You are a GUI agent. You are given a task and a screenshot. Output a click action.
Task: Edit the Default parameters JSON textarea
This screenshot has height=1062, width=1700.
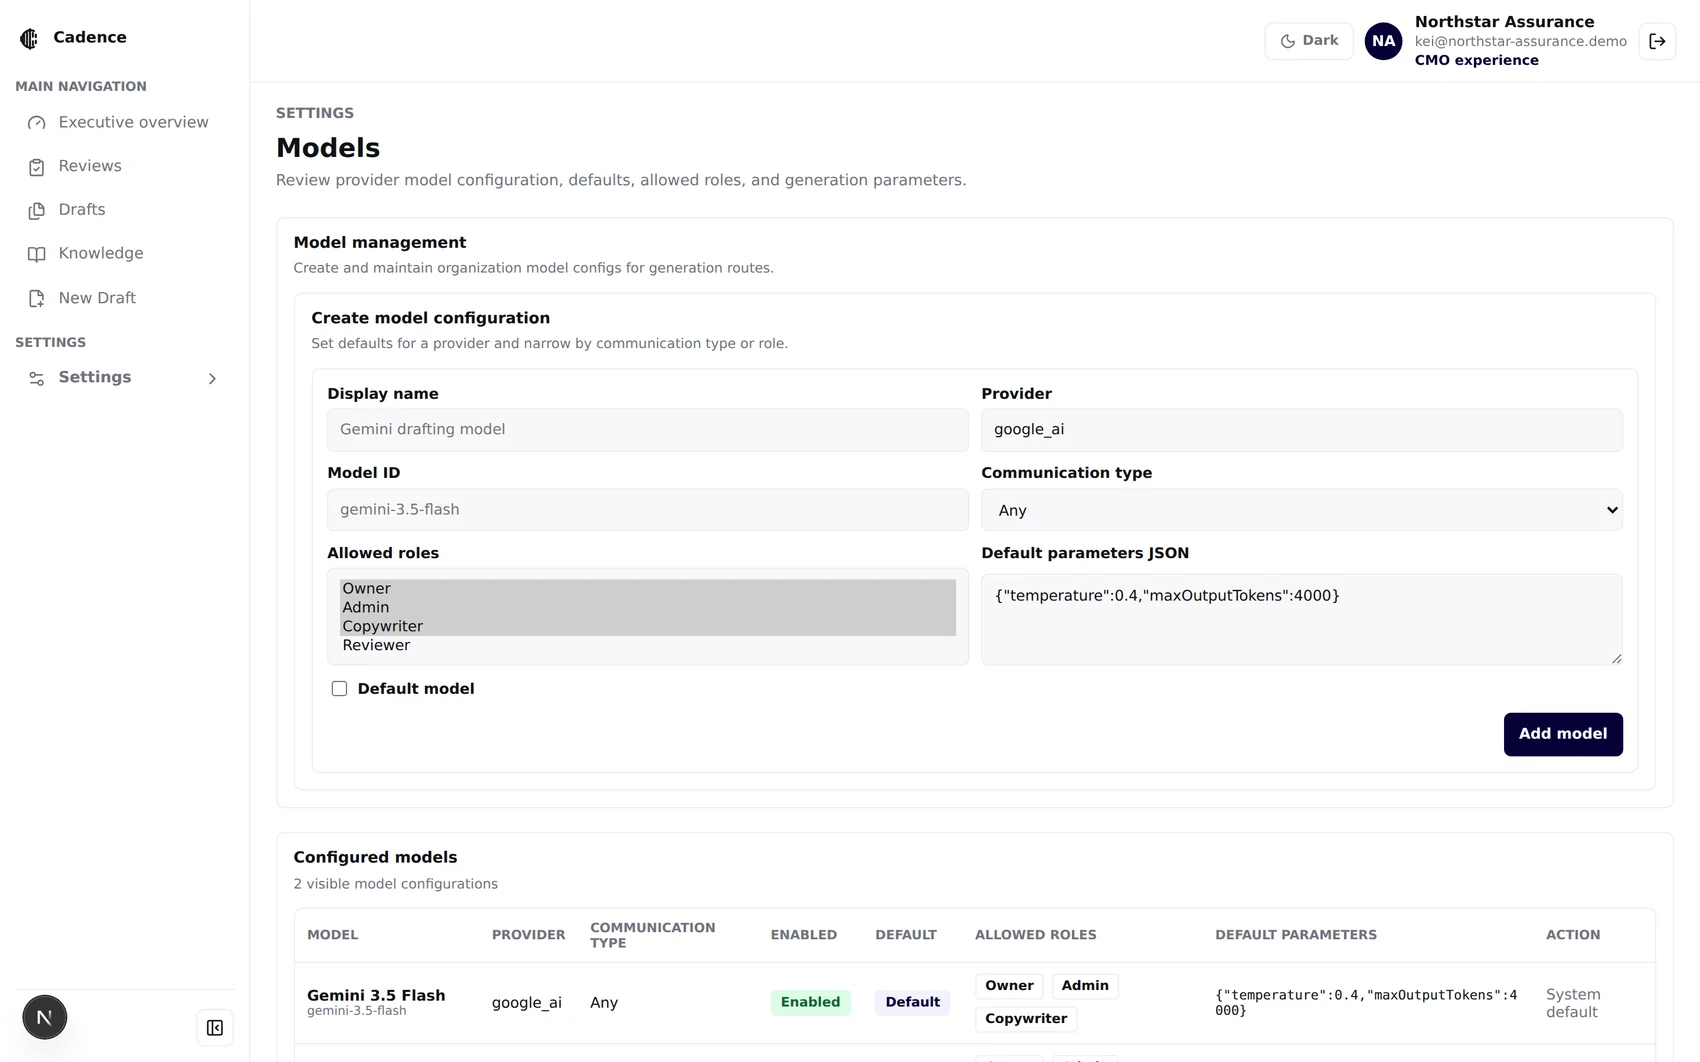click(x=1301, y=619)
